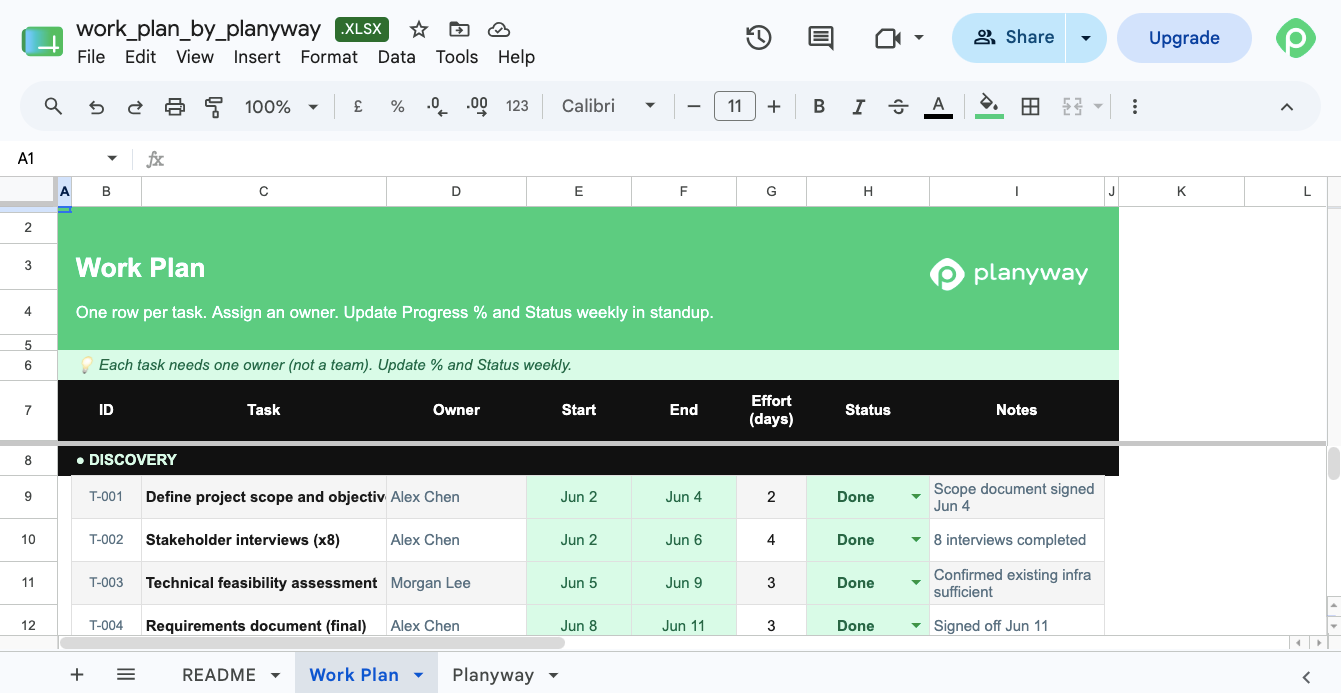This screenshot has height=693, width=1341.
Task: Add a new sheet
Action: 77,675
